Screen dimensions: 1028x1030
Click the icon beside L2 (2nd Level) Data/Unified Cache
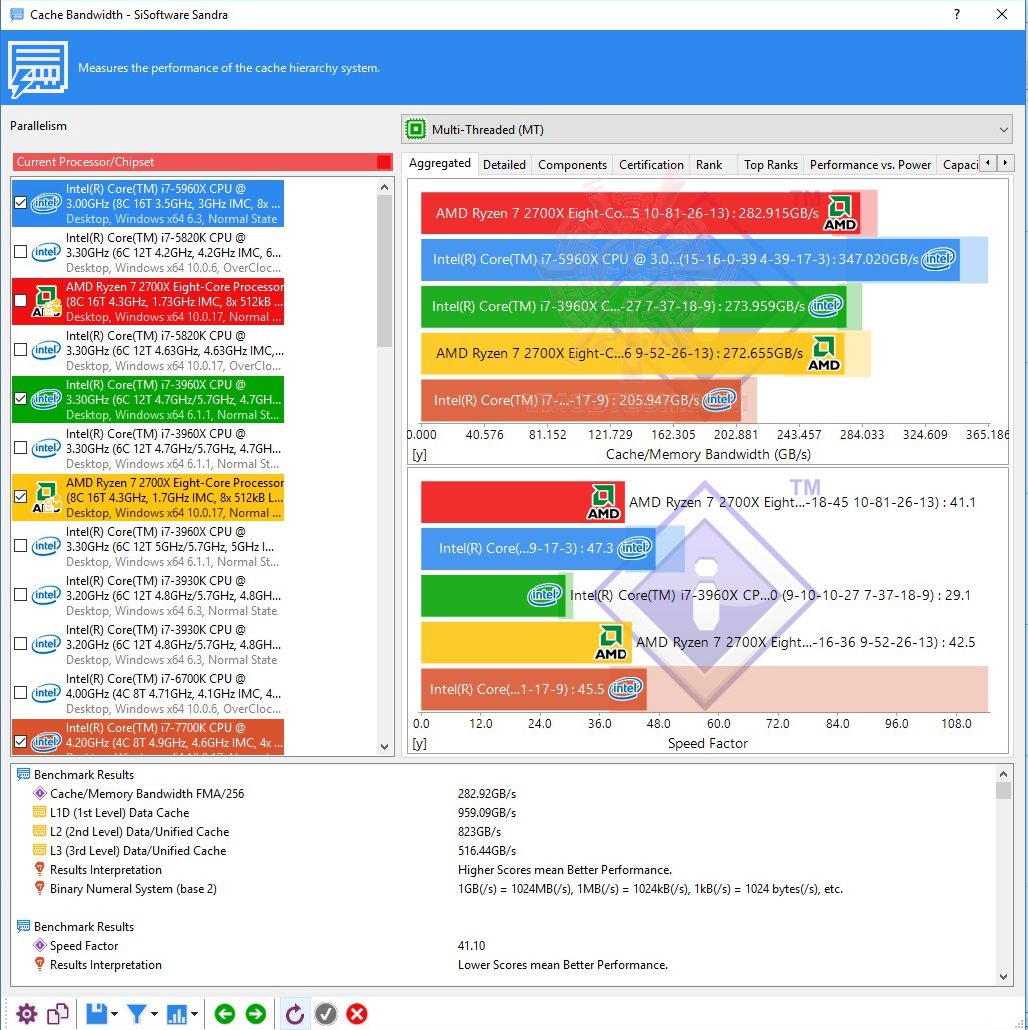tap(39, 832)
